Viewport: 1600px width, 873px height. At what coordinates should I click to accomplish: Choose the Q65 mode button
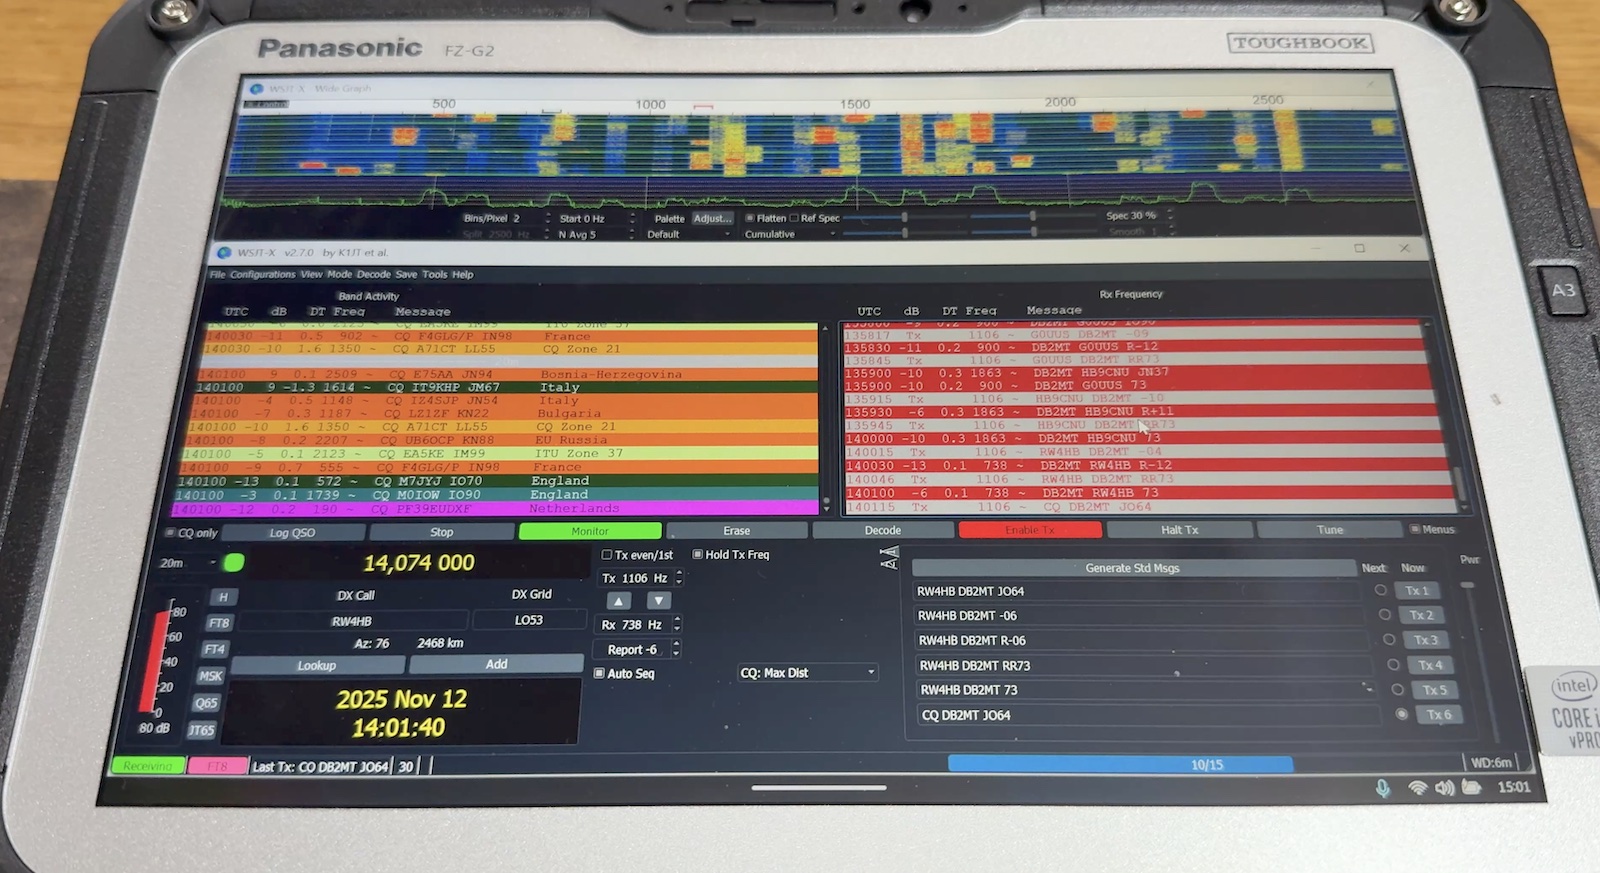(206, 703)
